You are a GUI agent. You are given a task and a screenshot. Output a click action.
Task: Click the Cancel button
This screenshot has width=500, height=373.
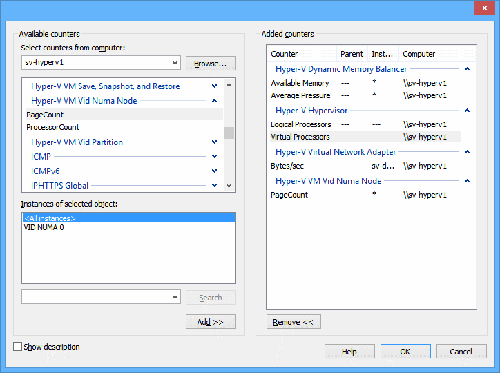point(461,351)
